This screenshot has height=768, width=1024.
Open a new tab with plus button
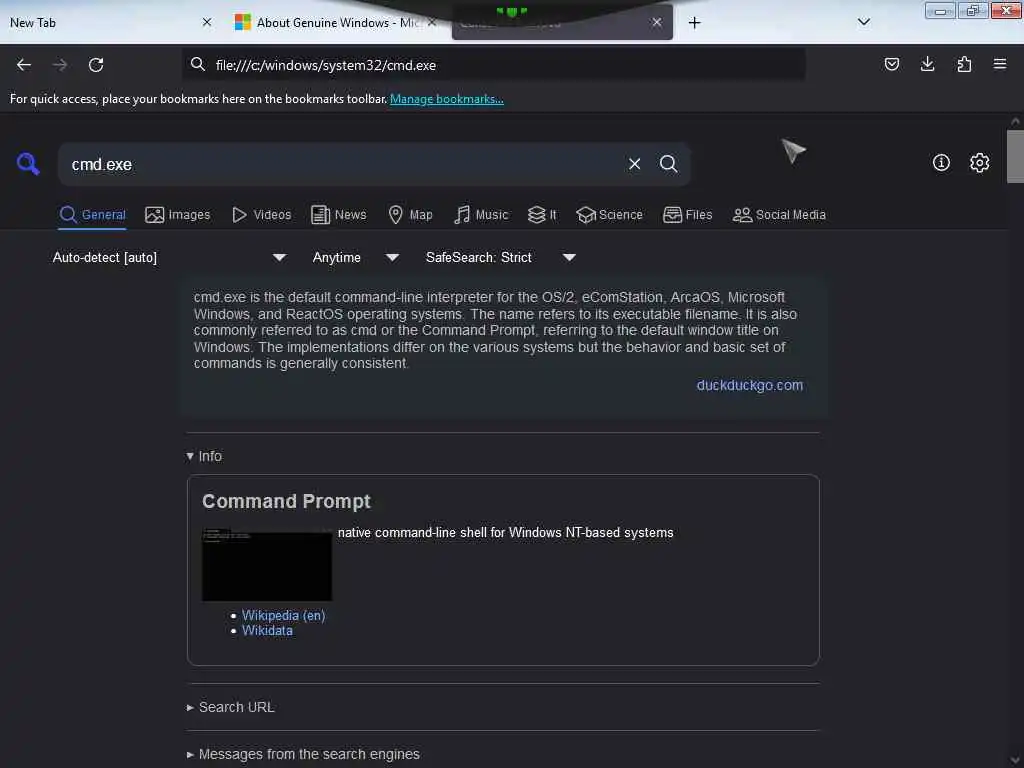[694, 23]
